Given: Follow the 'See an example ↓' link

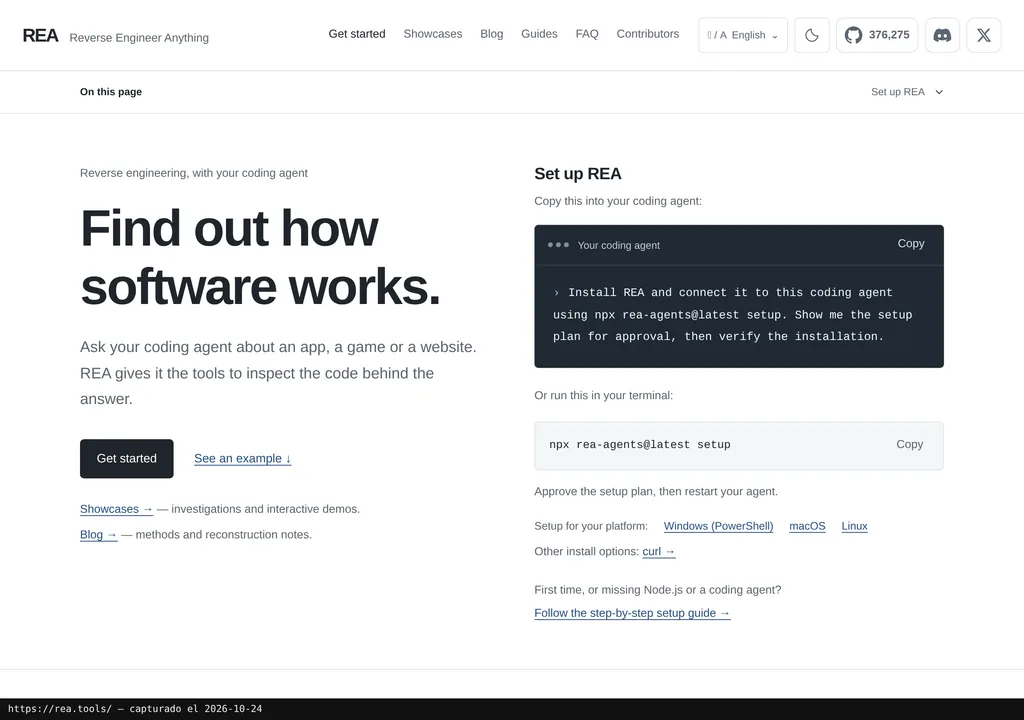Looking at the screenshot, I should tap(242, 459).
